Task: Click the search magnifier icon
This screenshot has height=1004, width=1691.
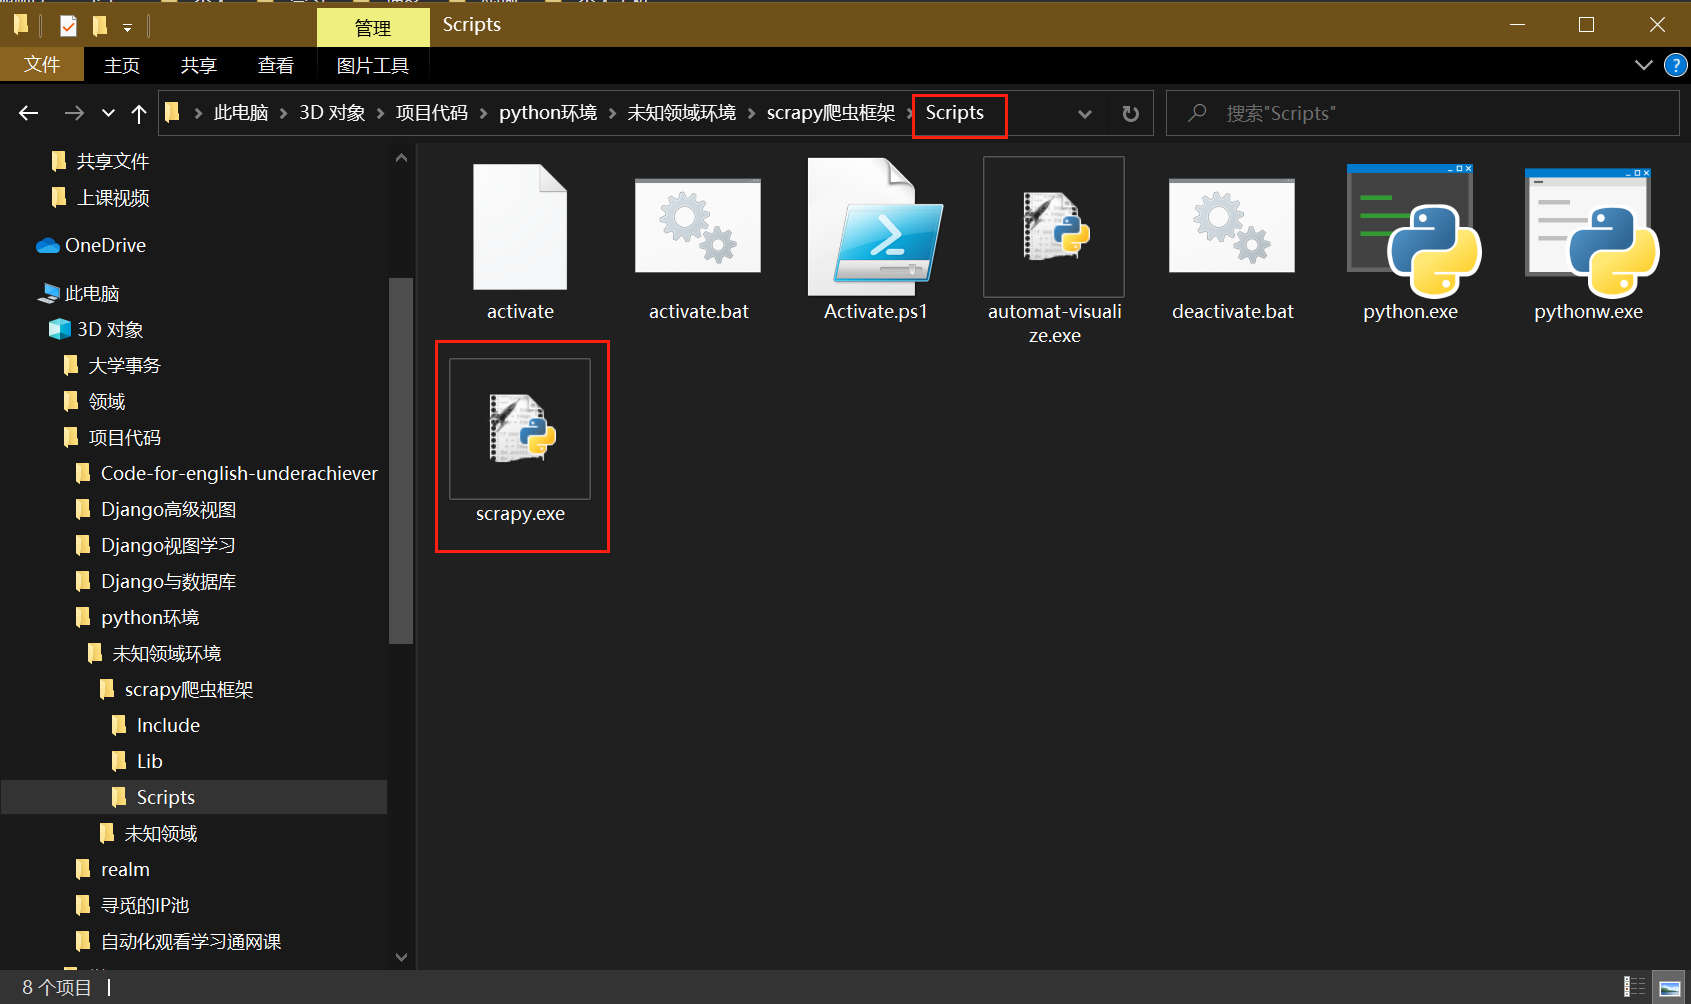Action: coord(1196,113)
